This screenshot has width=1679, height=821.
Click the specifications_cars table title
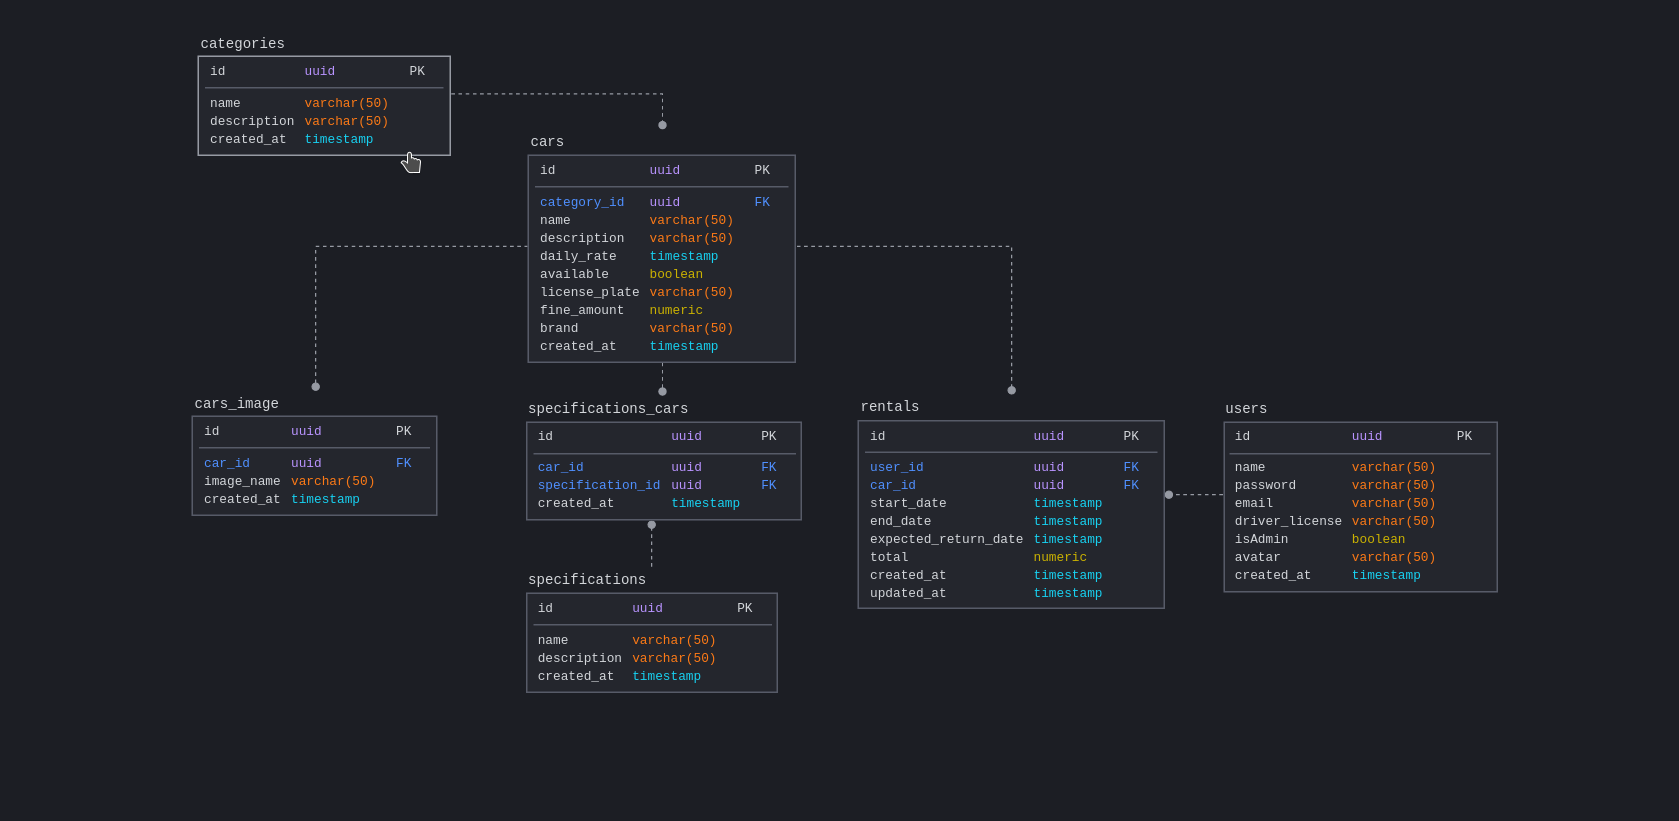(x=608, y=409)
